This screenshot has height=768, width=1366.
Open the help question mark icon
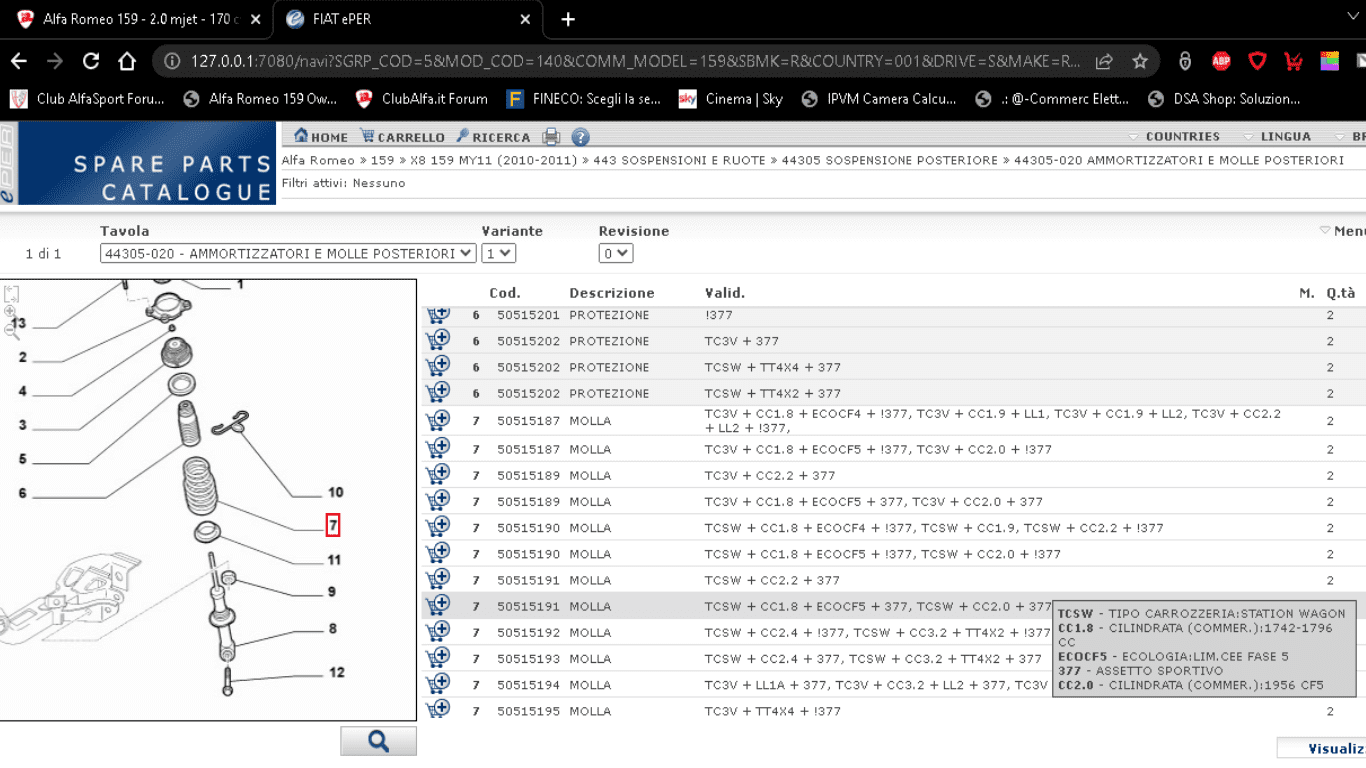tap(580, 137)
